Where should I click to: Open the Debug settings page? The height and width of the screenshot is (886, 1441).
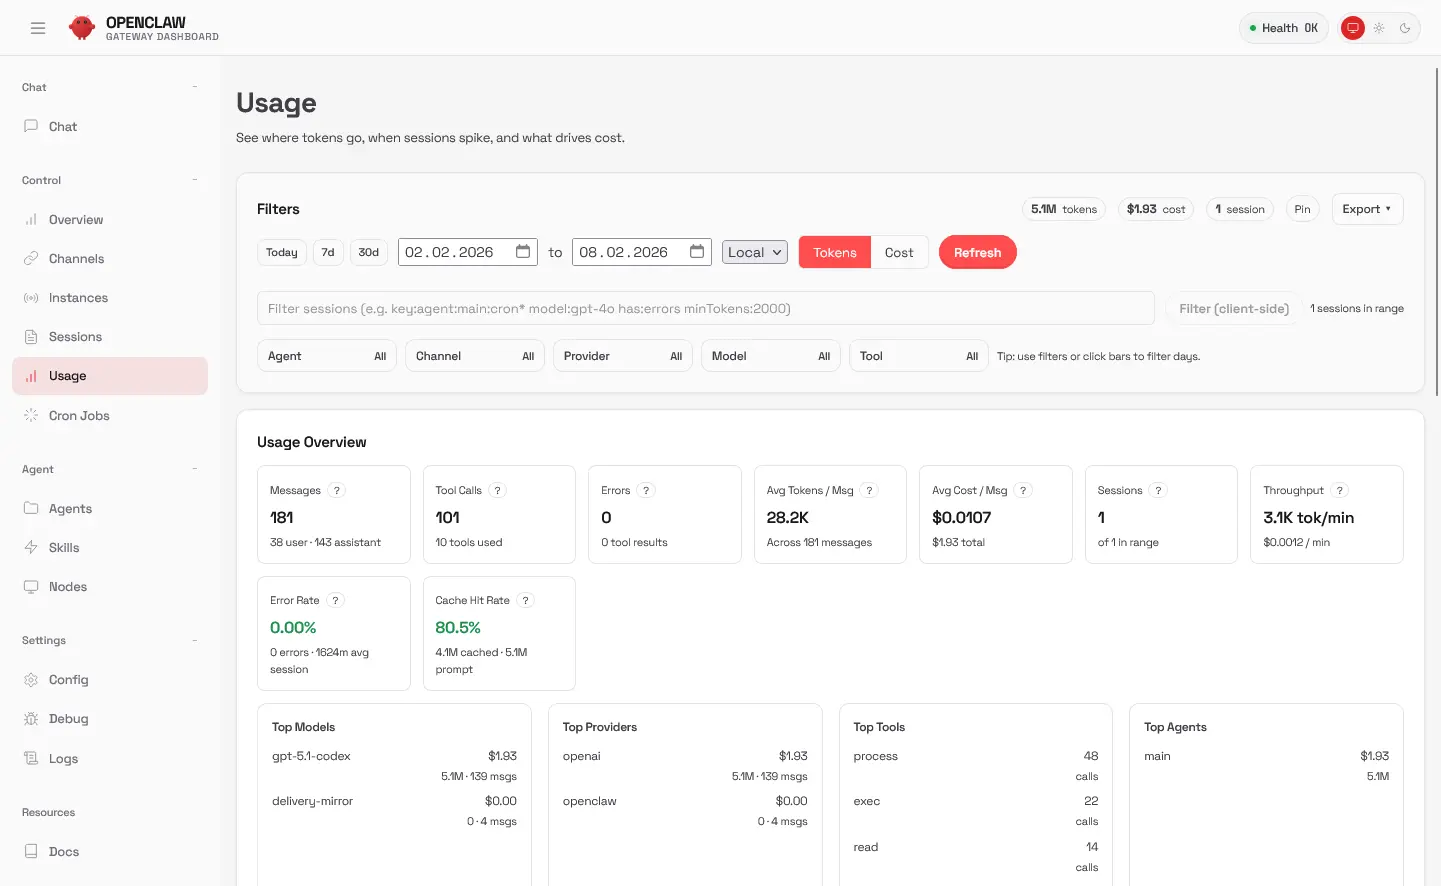pyautogui.click(x=68, y=719)
